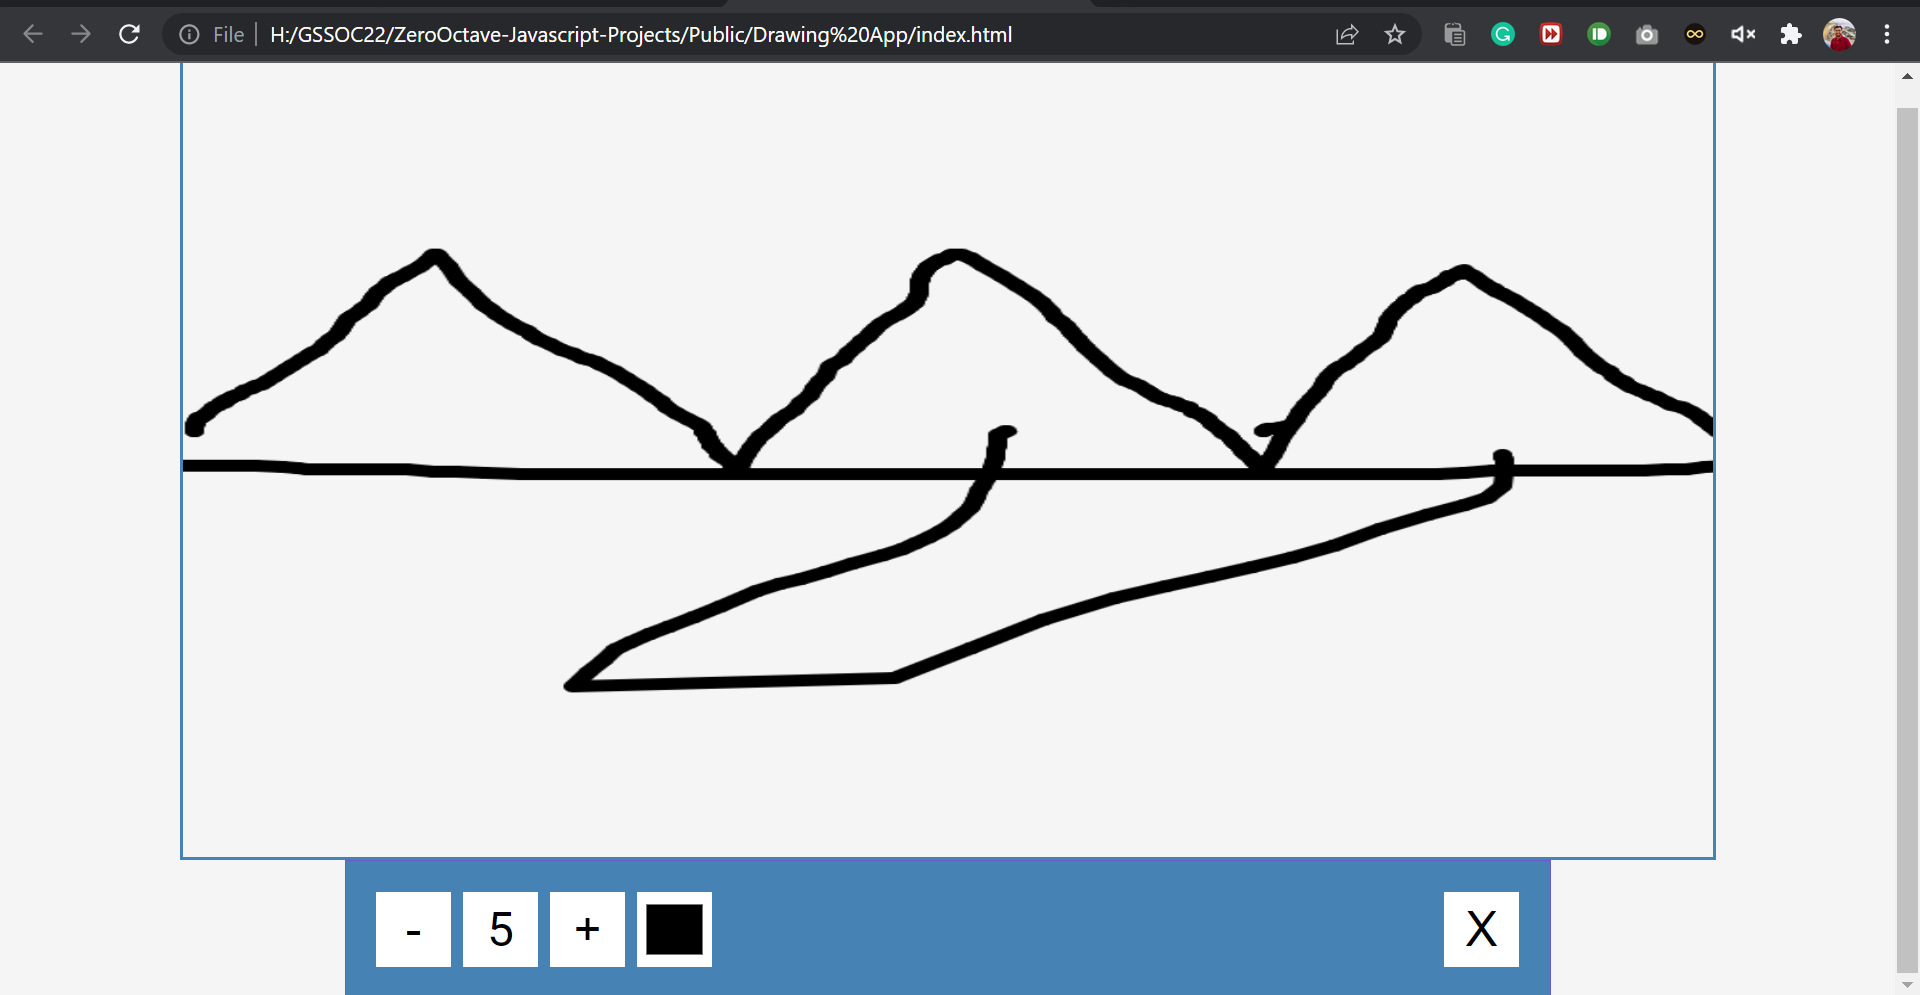
Task: Click the browser back navigation arrow
Action: 33,33
